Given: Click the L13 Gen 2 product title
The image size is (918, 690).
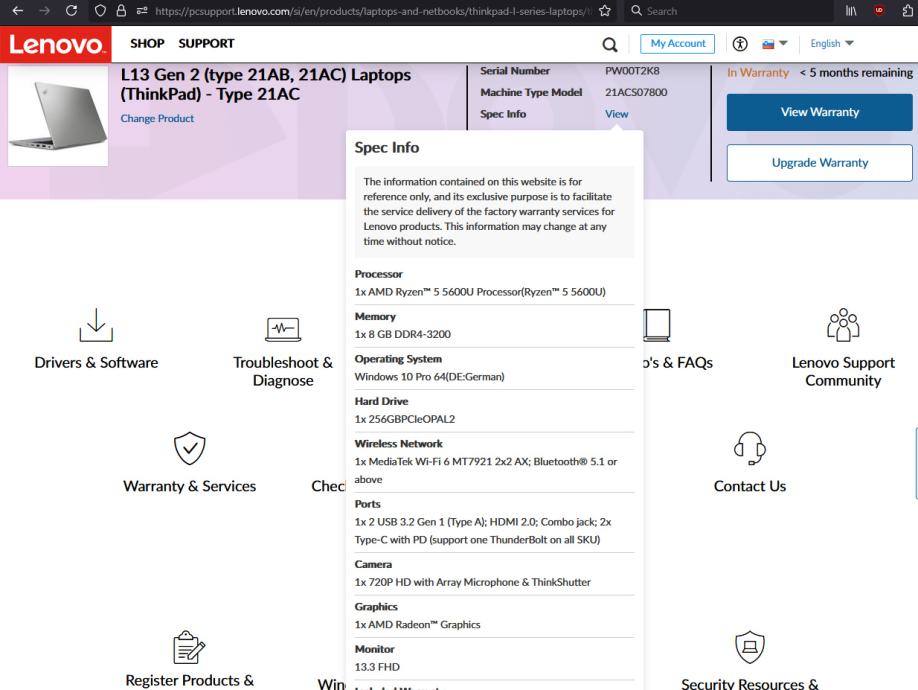Looking at the screenshot, I should (x=266, y=84).
